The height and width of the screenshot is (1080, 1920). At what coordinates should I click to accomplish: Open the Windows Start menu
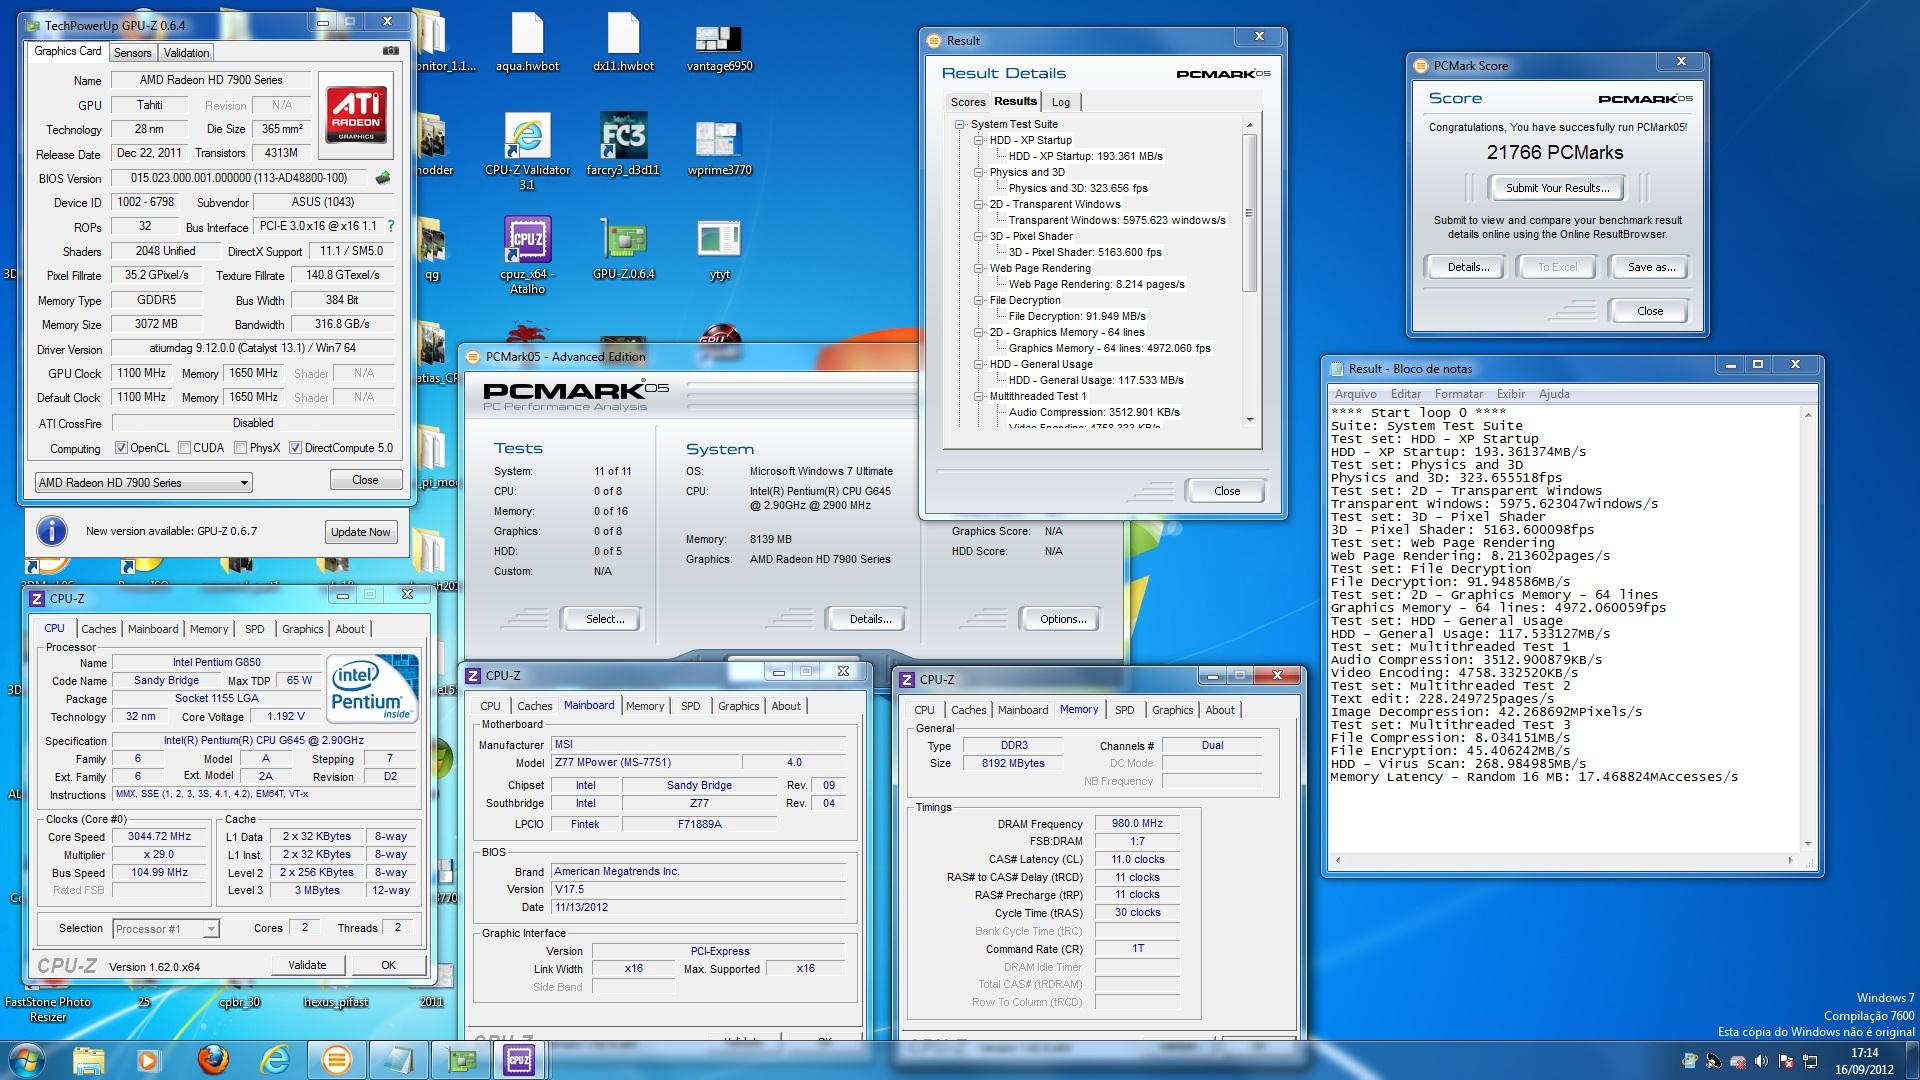coord(27,1060)
